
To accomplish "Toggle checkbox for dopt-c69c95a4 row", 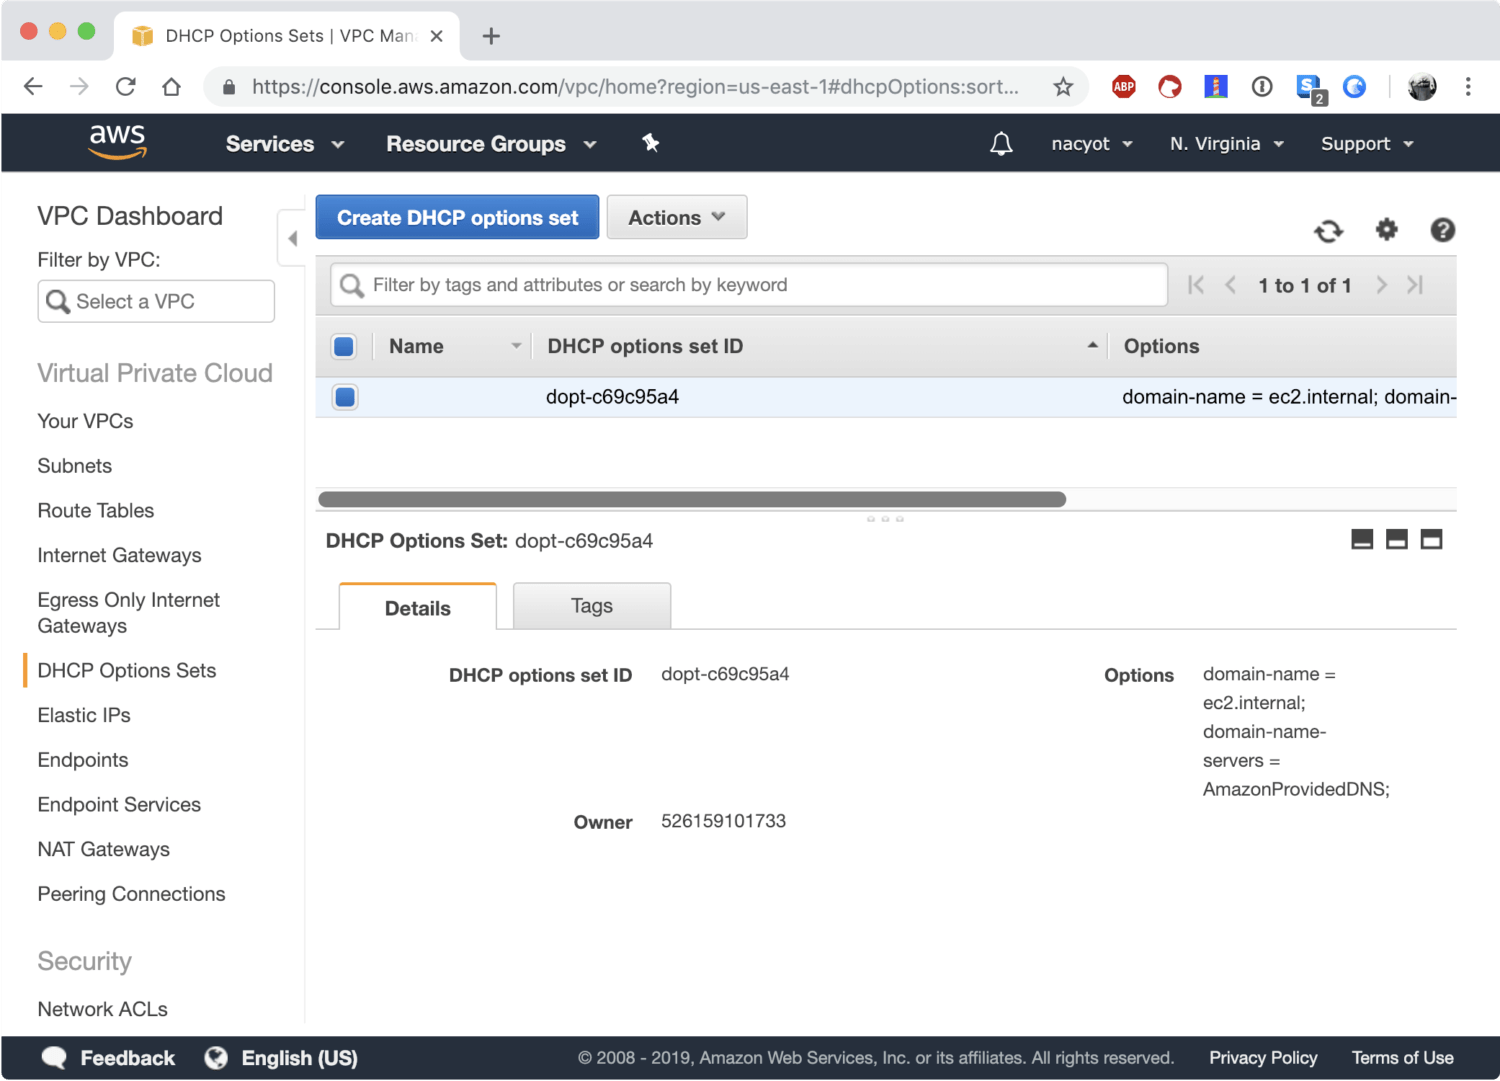I will 345,397.
